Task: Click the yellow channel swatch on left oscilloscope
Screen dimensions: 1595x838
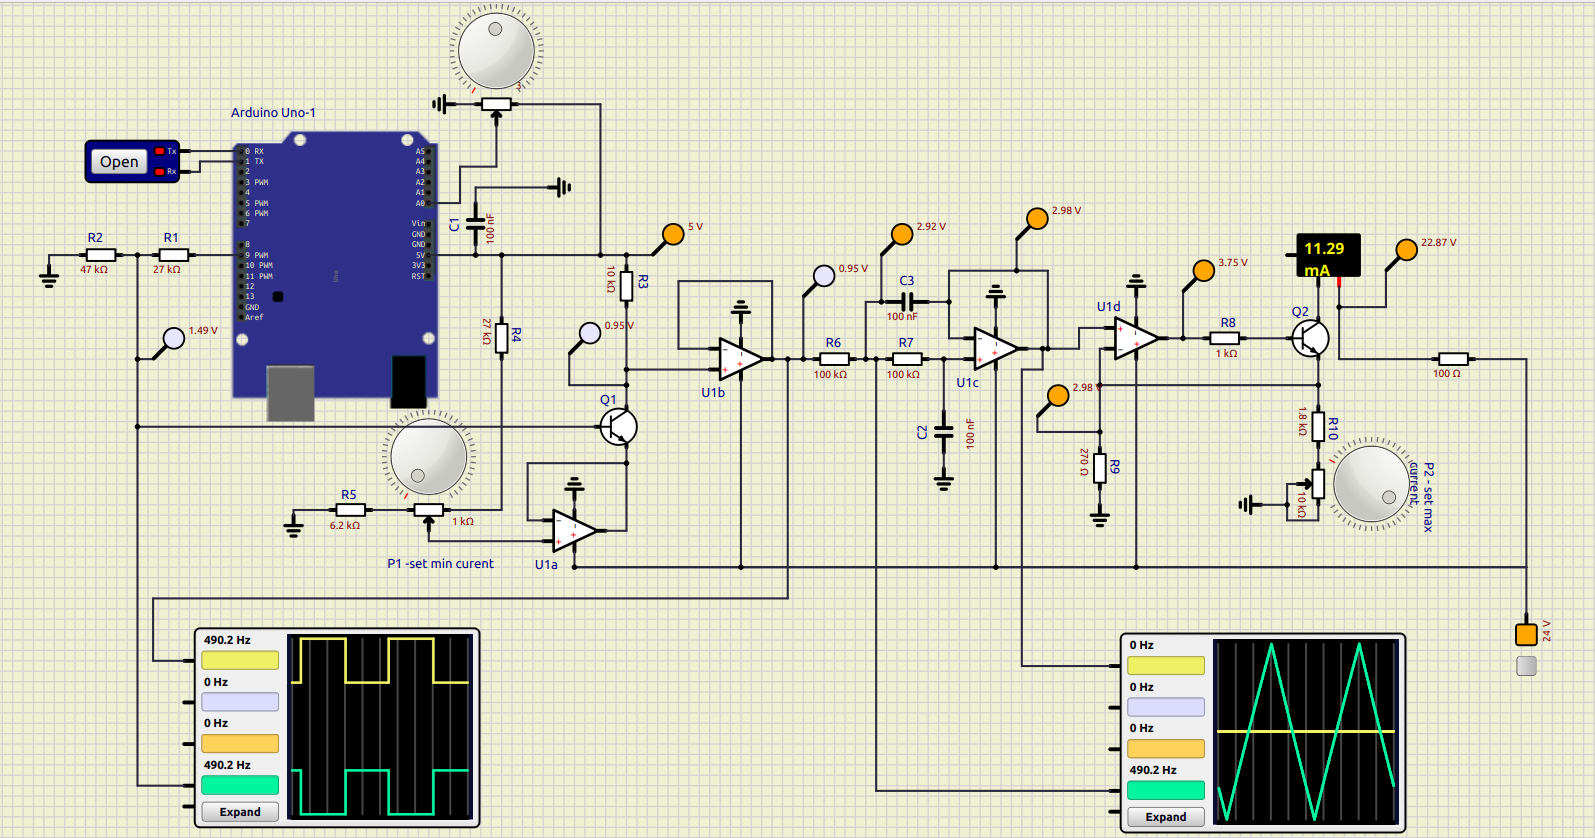Action: (240, 660)
